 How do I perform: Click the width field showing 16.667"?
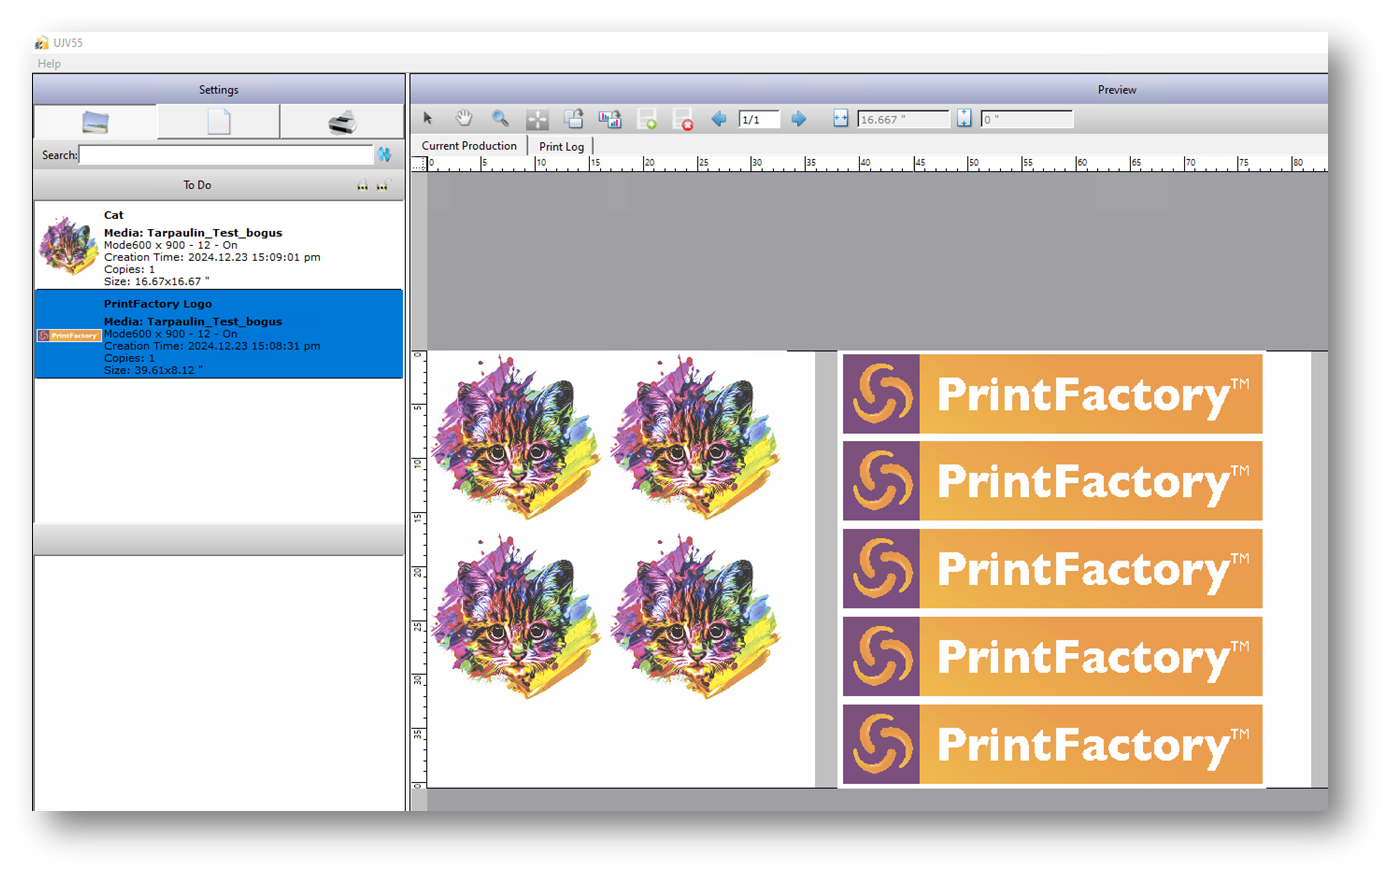[x=903, y=120]
